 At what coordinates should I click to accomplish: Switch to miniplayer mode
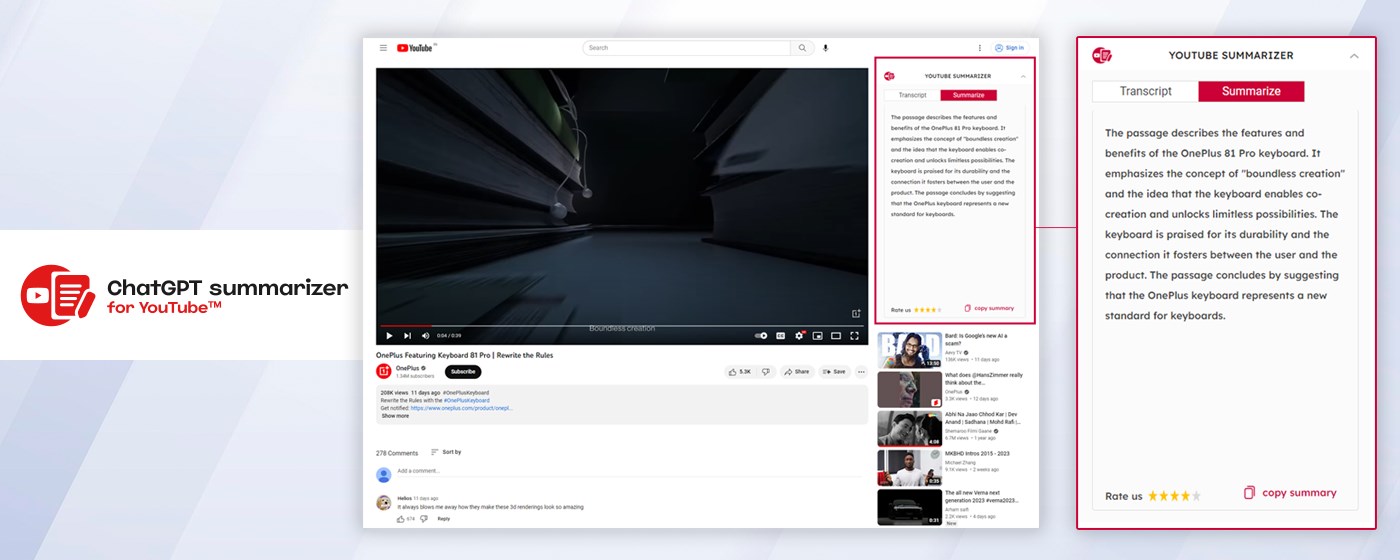(817, 336)
